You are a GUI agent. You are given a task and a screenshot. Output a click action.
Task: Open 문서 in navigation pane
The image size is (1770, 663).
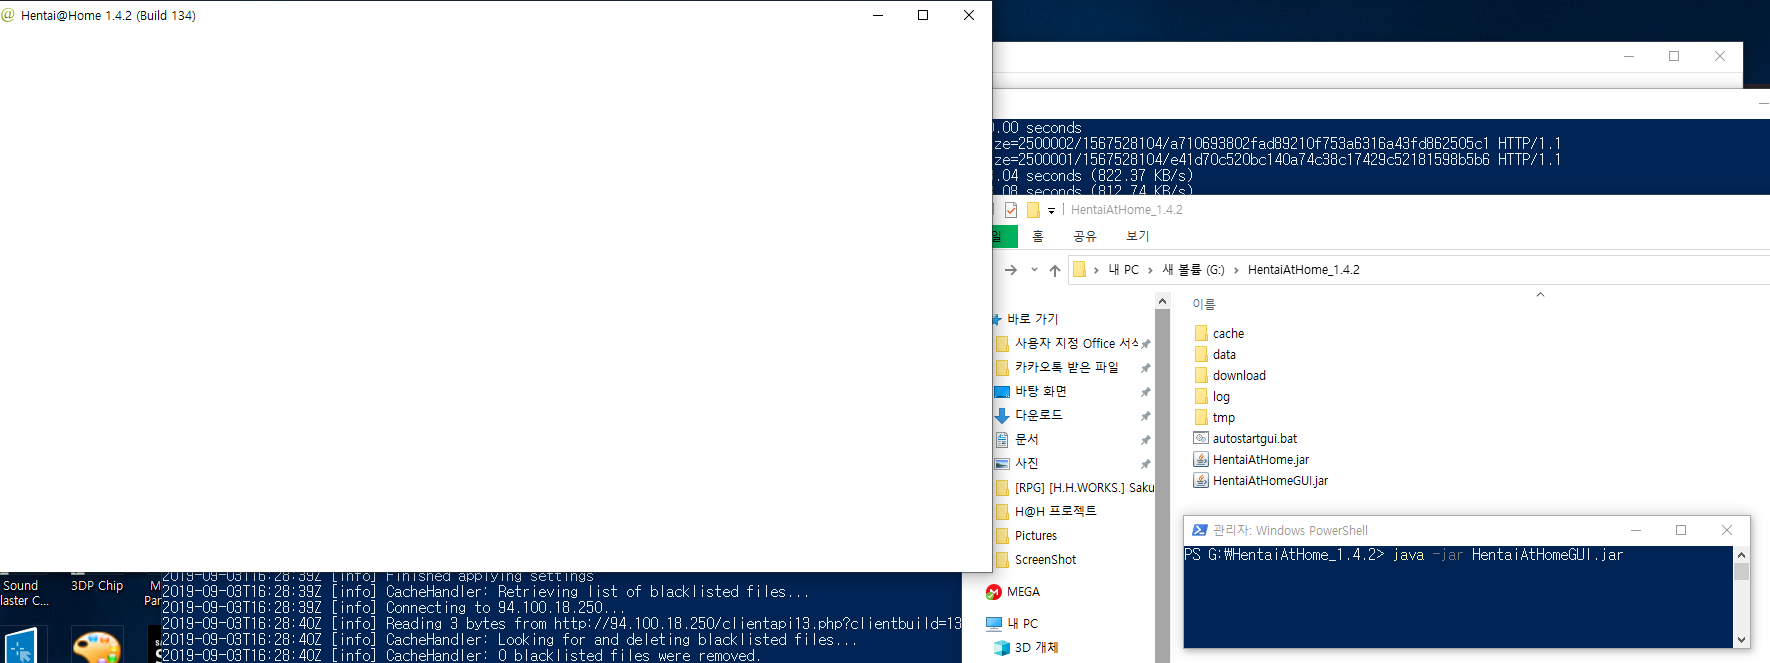1017,439
